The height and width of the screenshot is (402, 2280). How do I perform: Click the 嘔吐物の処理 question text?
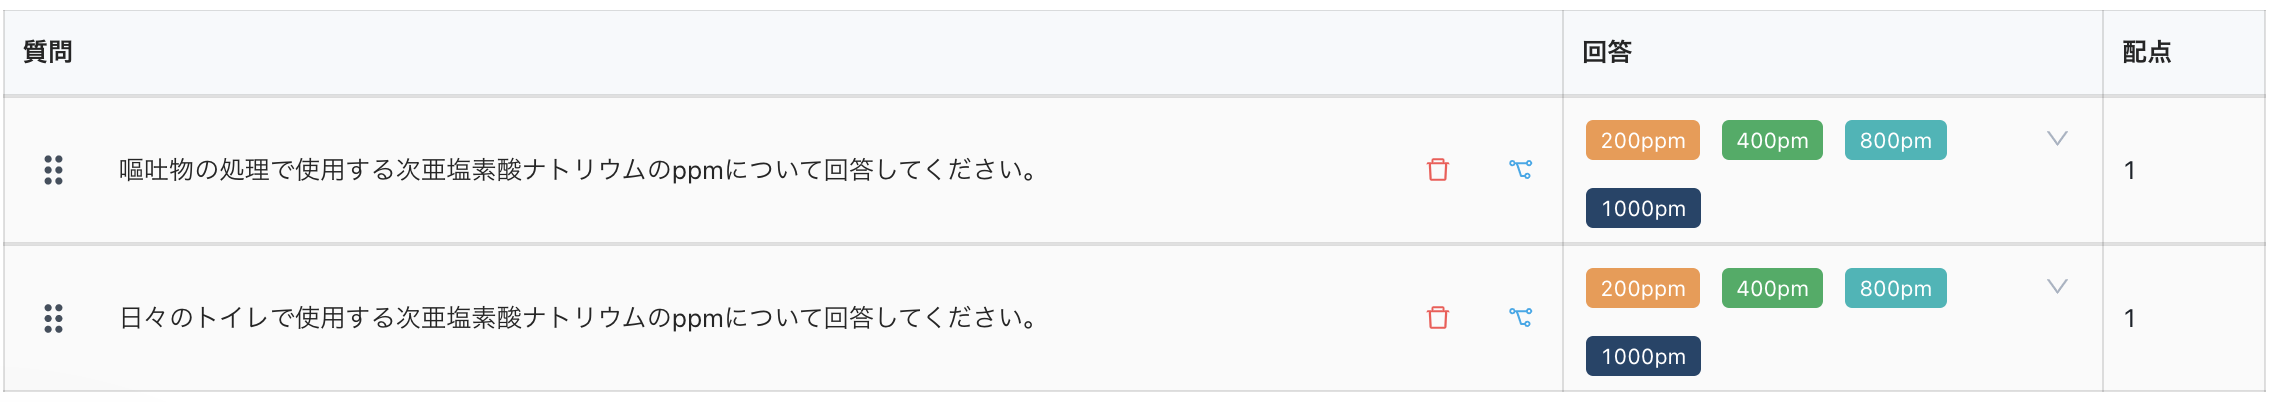[x=578, y=170]
